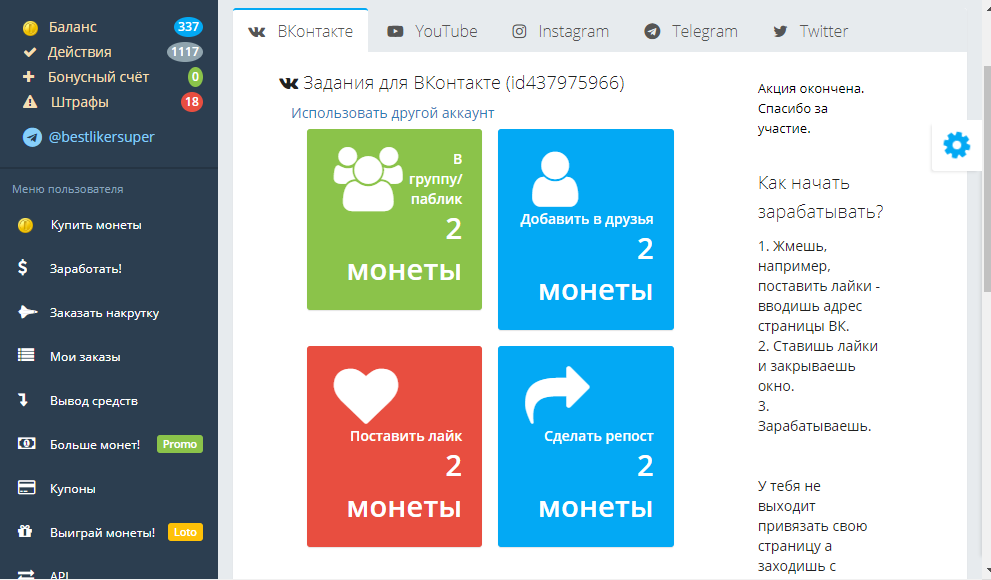Click the gray 1117 actions badge
Image resolution: width=991 pixels, height=580 pixels.
coord(185,52)
